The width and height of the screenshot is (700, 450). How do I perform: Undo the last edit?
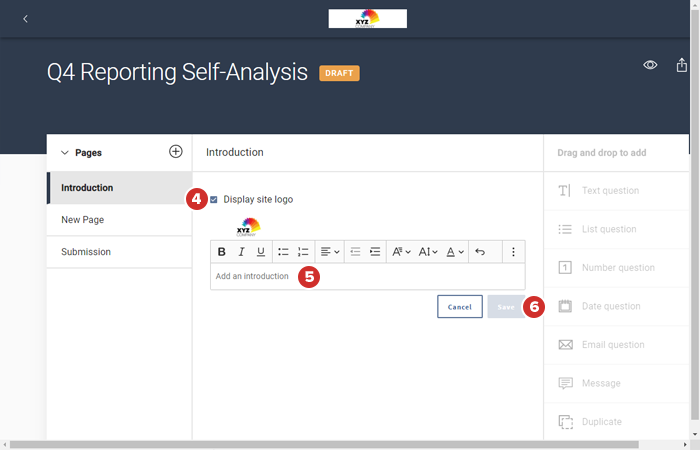(480, 252)
